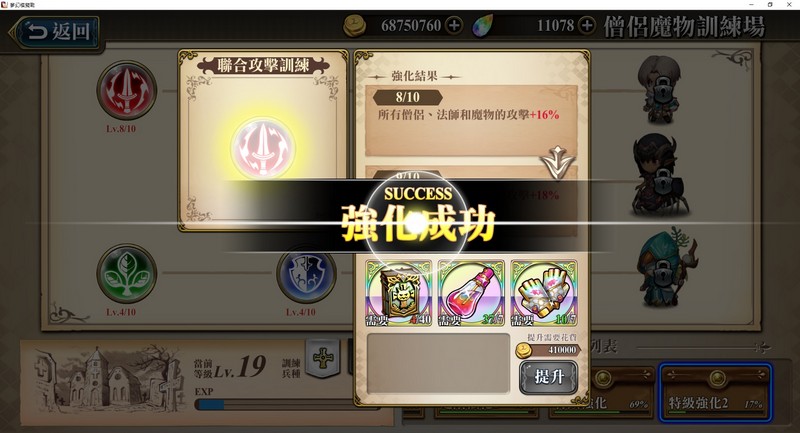Click the 提升 upgrade button
Image resolution: width=800 pixels, height=433 pixels.
[x=548, y=377]
